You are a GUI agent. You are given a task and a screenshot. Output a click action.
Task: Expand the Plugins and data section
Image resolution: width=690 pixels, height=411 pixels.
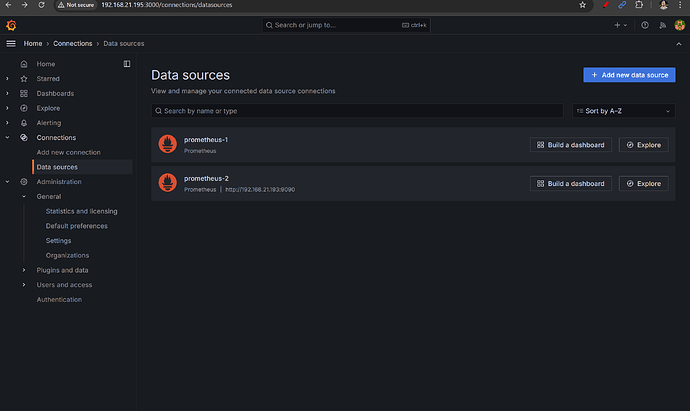25,270
